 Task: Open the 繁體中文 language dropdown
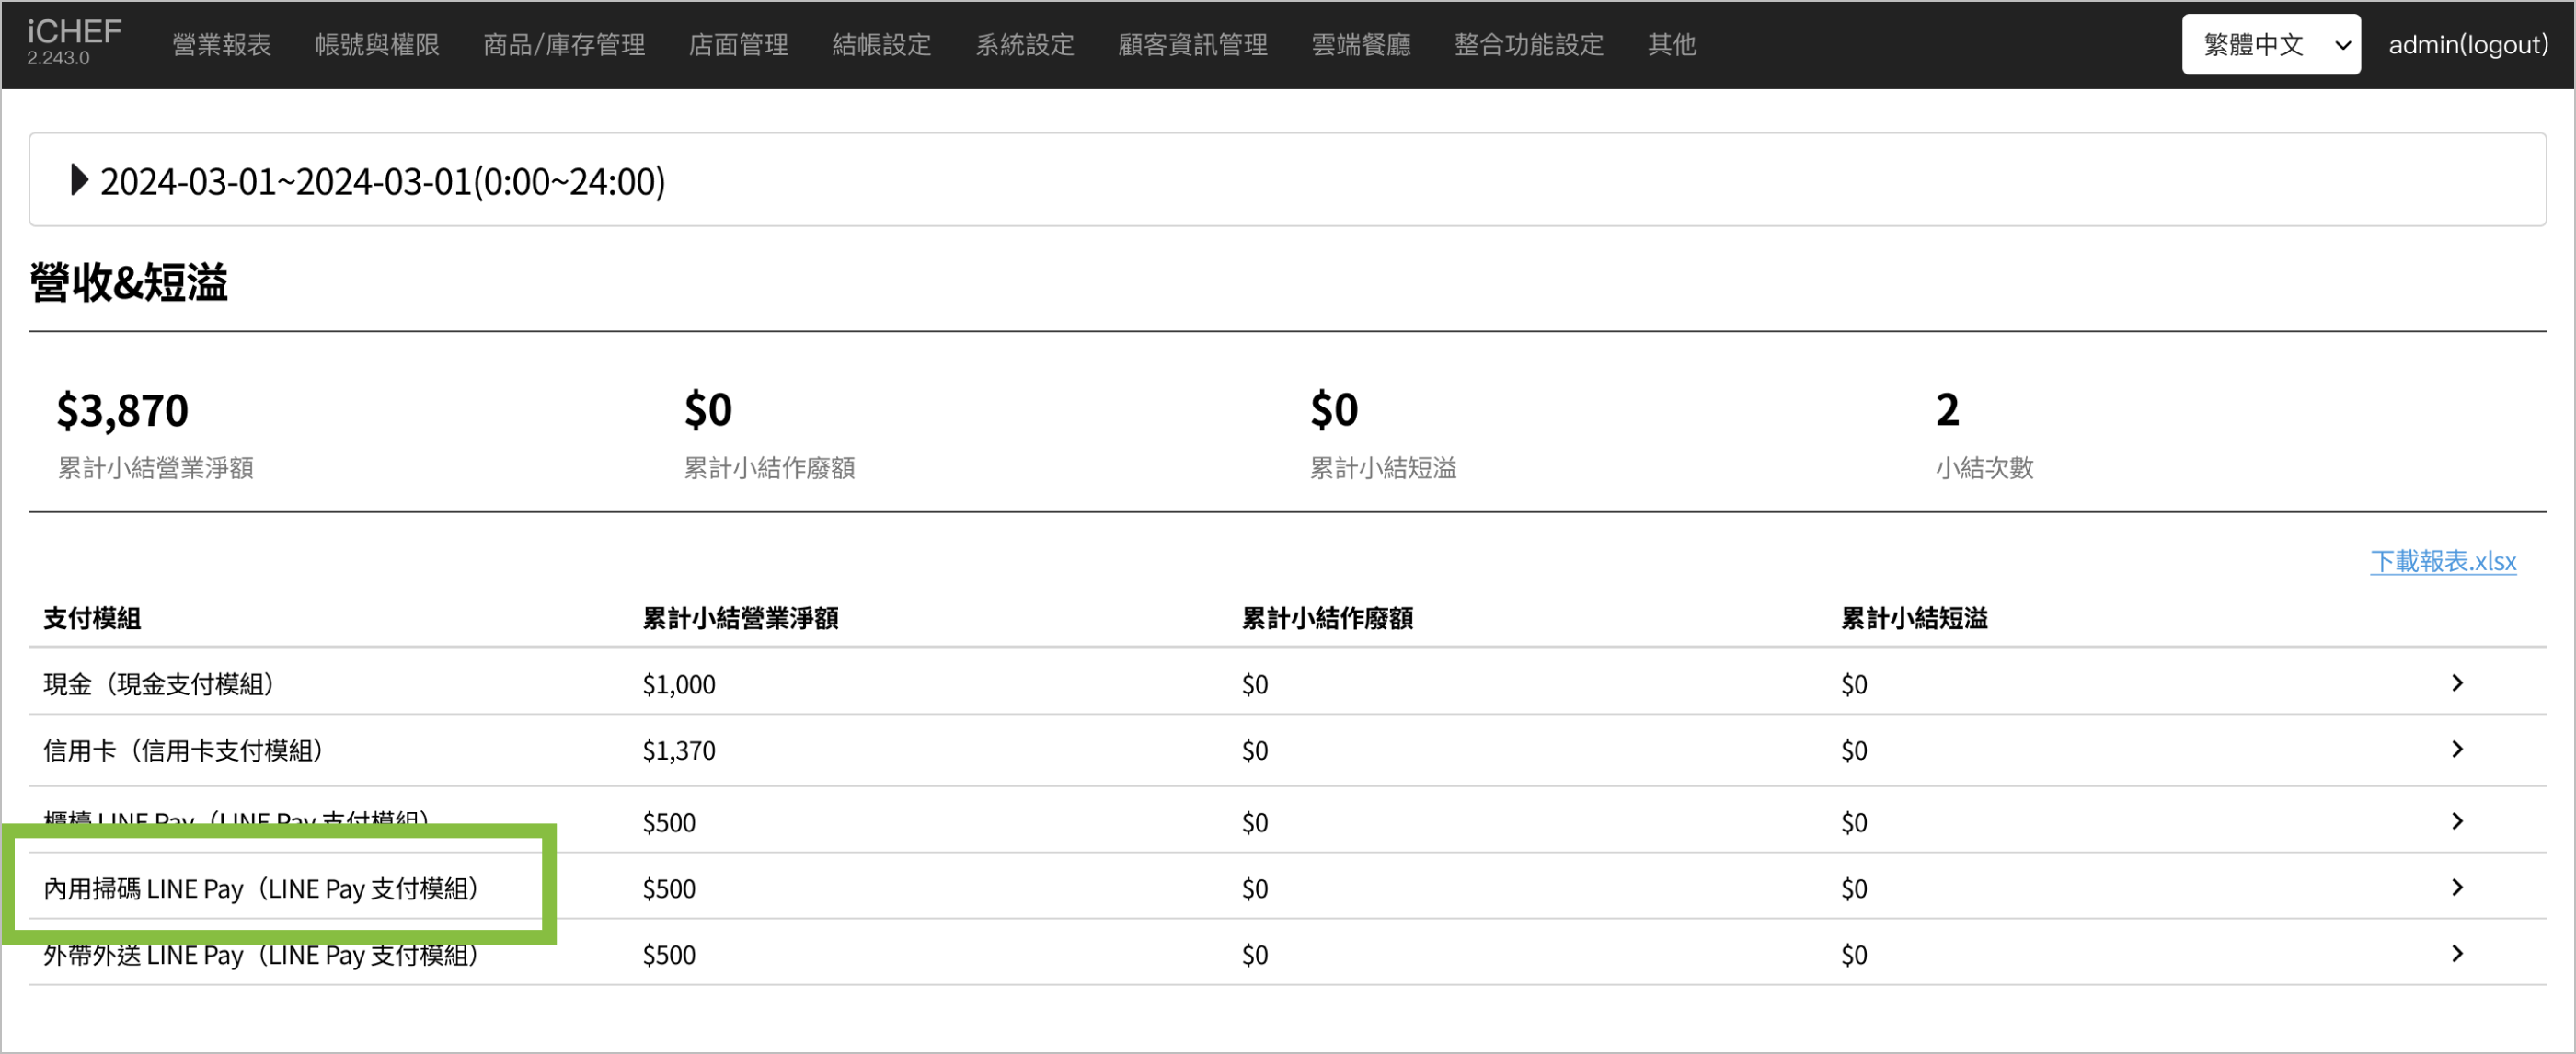click(2271, 44)
